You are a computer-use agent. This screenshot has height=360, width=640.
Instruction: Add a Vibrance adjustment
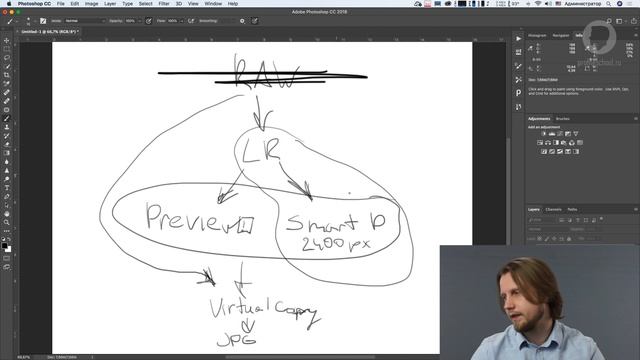click(576, 133)
